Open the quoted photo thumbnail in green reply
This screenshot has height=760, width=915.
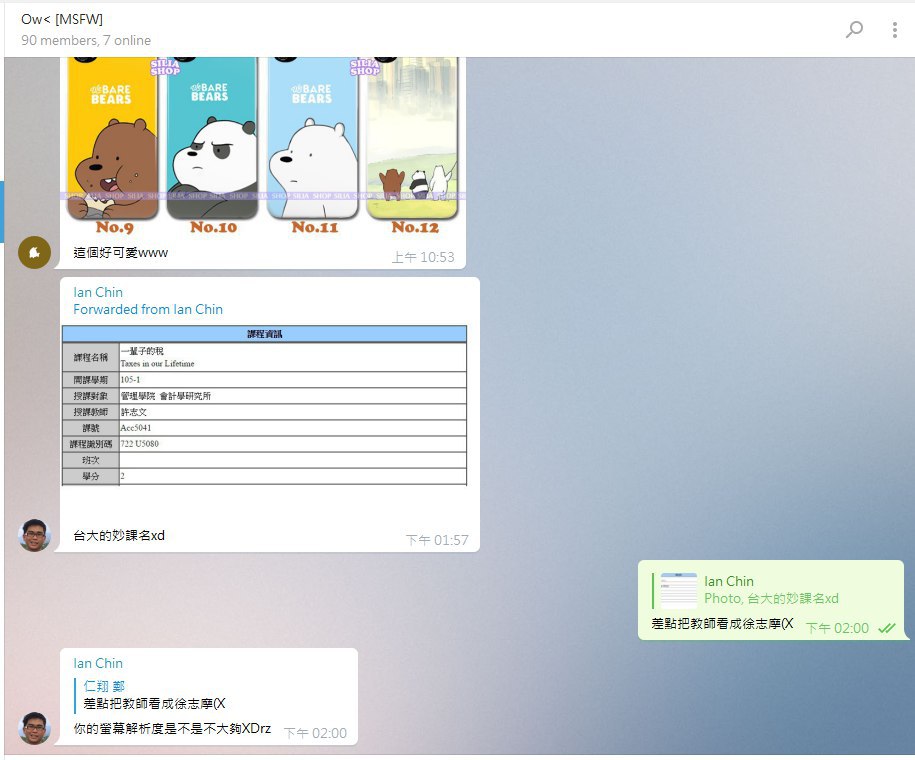click(679, 590)
